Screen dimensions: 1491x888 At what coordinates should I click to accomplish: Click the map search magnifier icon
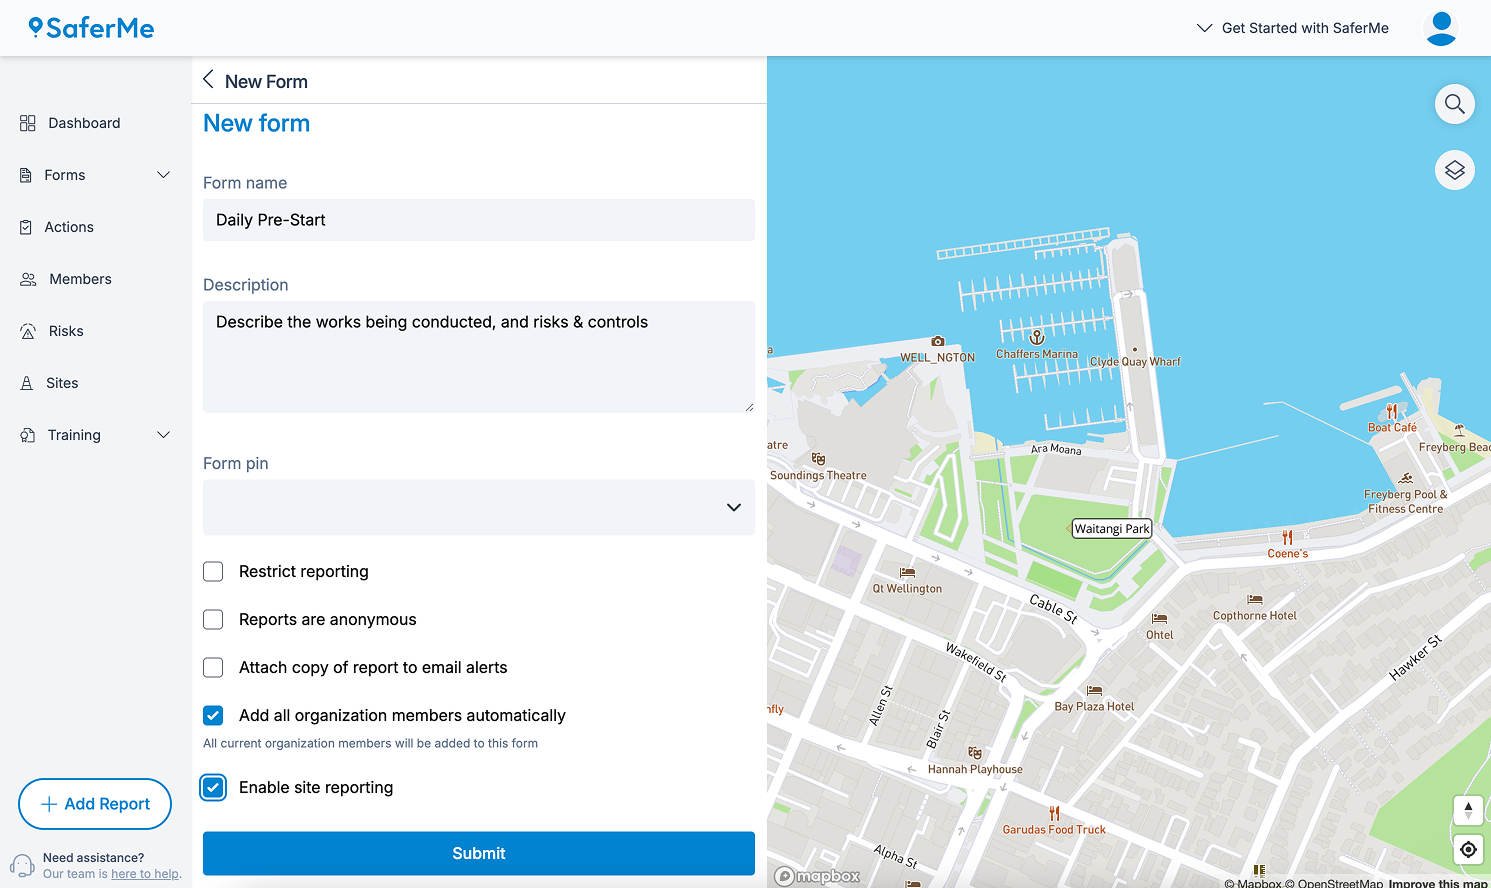click(x=1454, y=104)
